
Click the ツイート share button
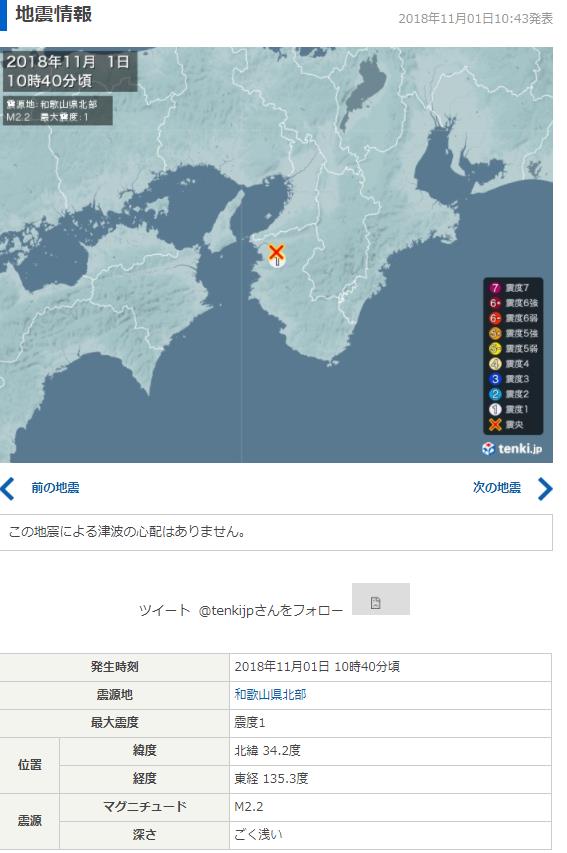coord(164,610)
